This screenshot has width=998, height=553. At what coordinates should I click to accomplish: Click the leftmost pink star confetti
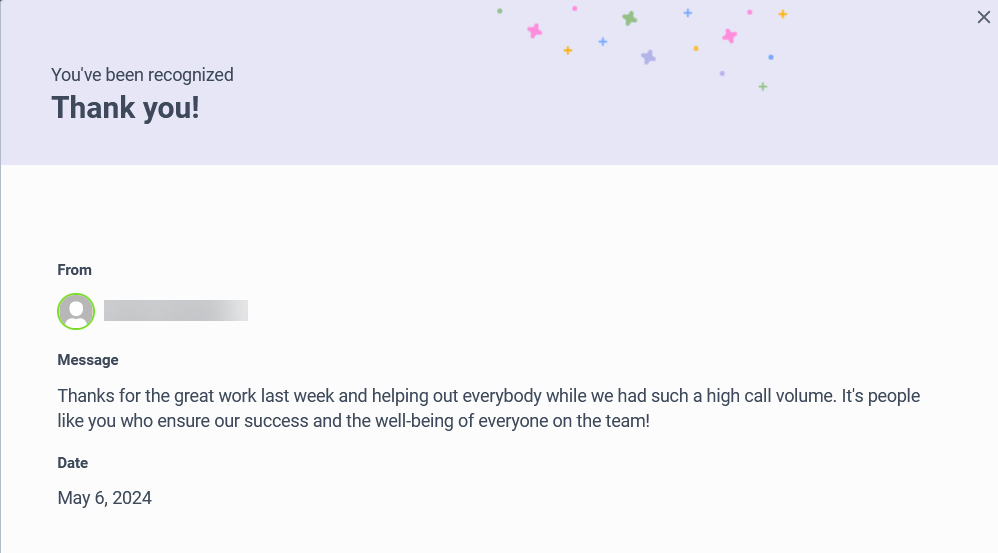535,31
